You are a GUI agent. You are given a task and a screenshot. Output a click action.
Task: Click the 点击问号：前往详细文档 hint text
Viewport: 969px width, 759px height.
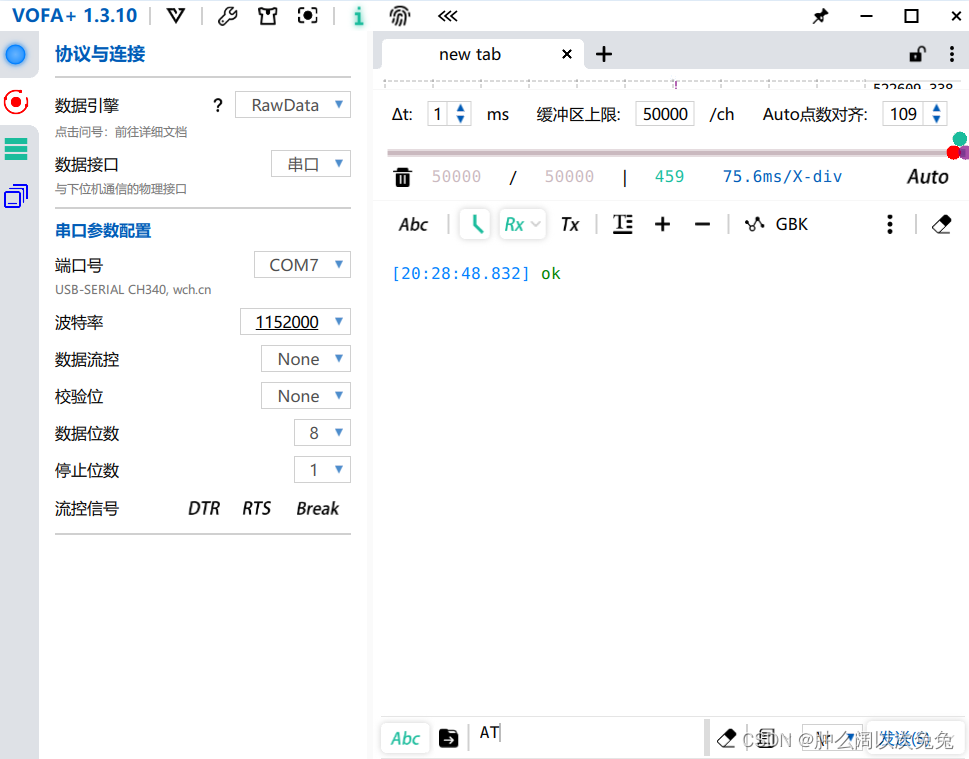click(x=121, y=132)
